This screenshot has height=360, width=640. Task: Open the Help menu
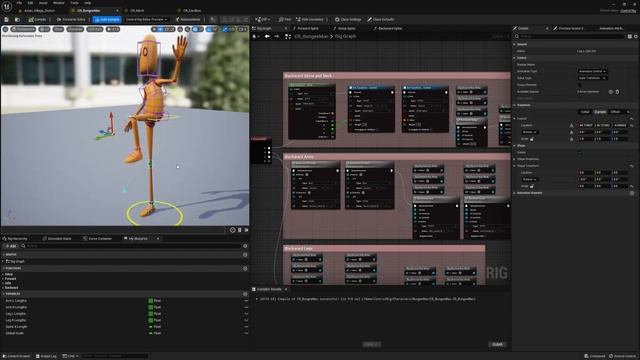(87, 3)
